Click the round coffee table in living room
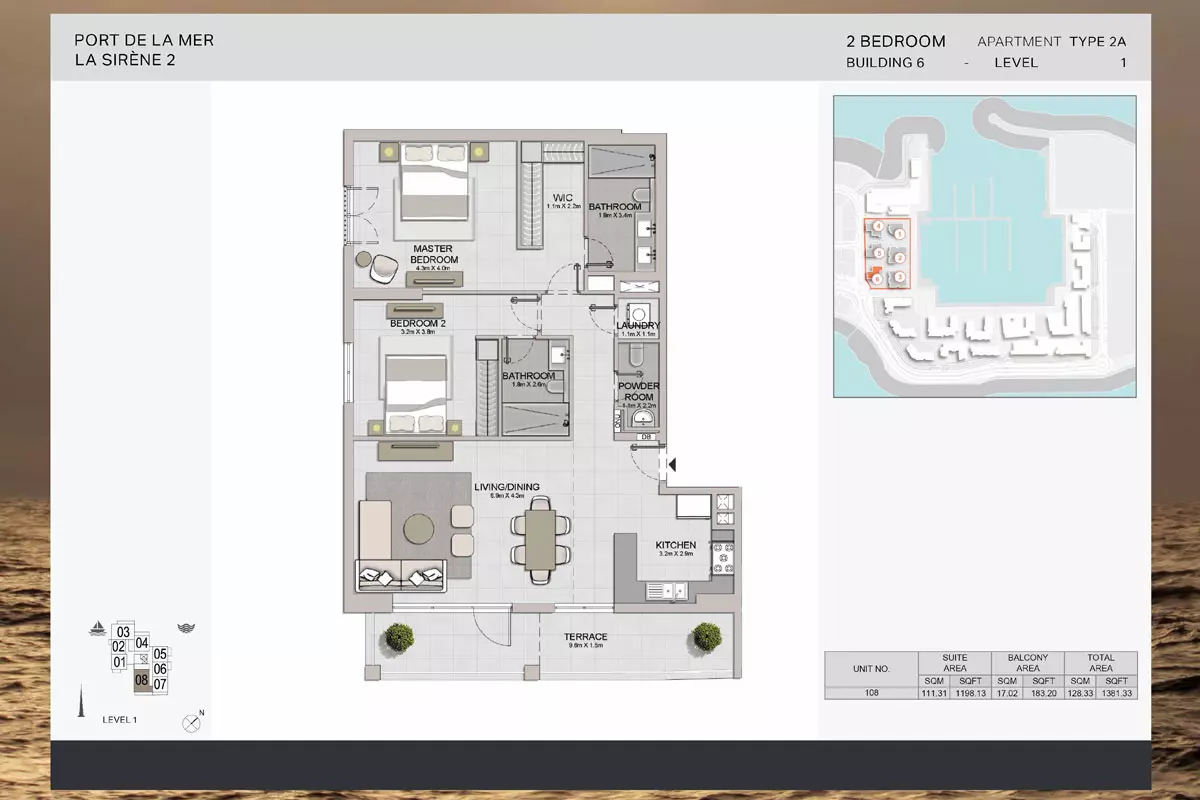 pos(419,527)
